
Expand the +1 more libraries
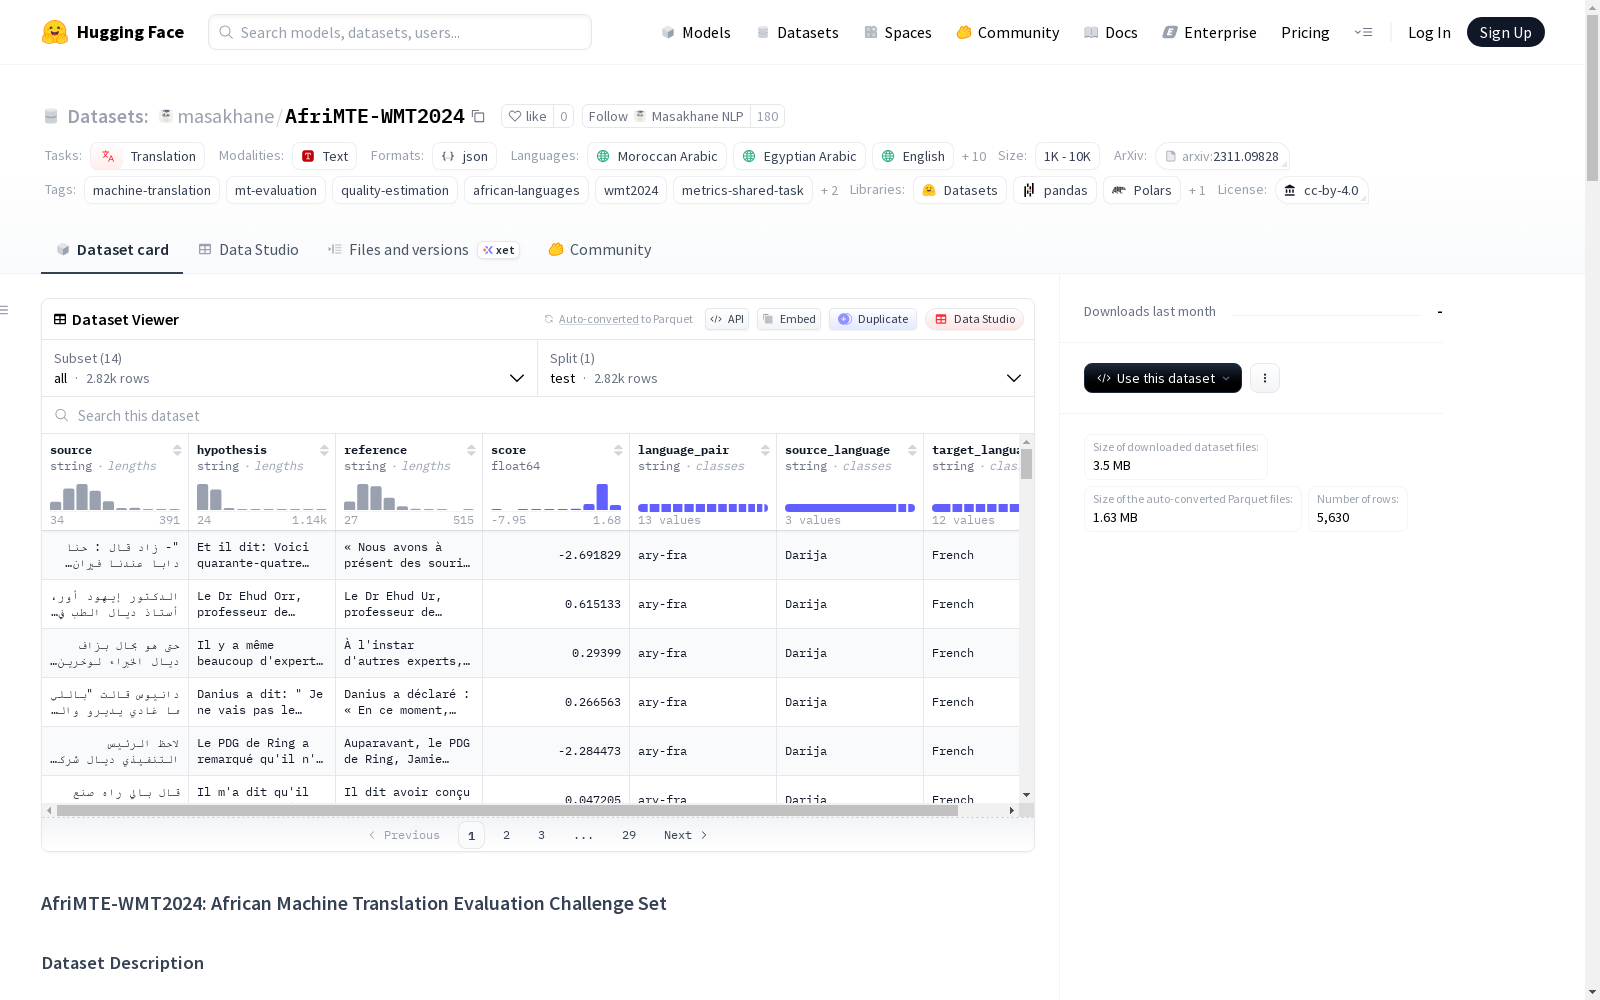pos(1197,190)
